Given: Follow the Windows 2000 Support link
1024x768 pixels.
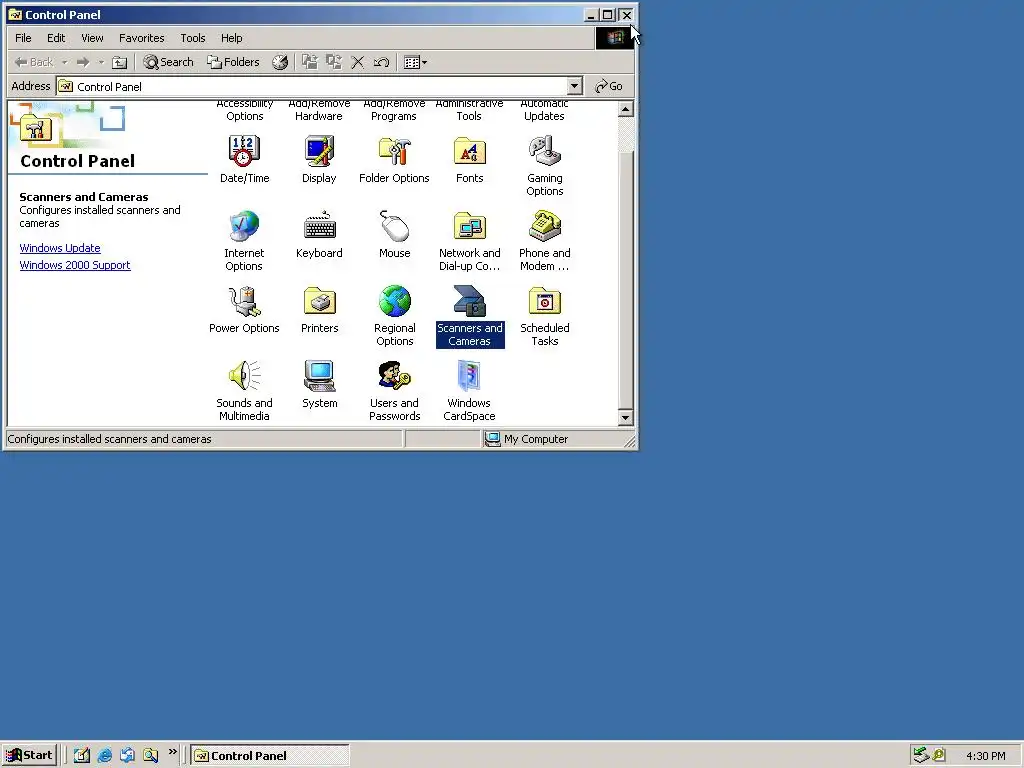Looking at the screenshot, I should (x=75, y=265).
